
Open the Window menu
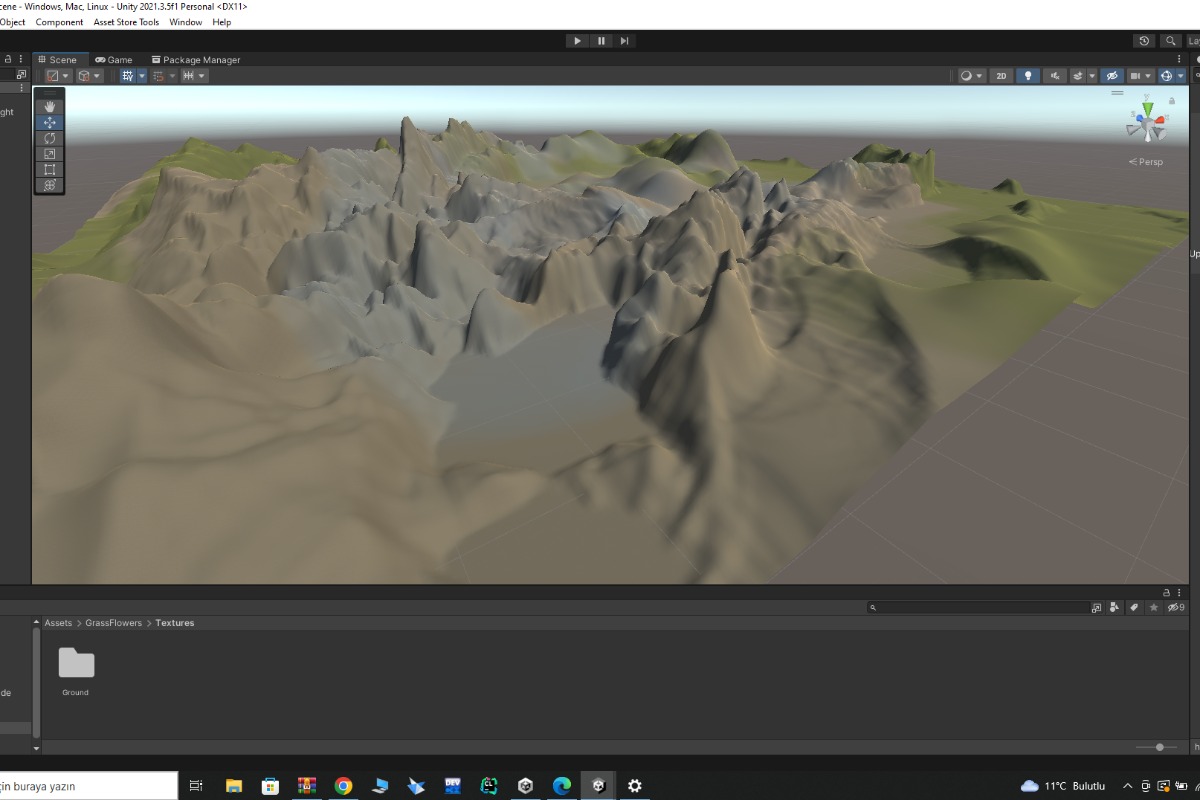click(185, 22)
